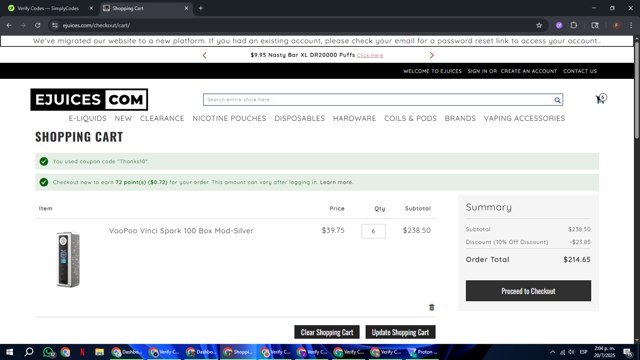
Task: Close the Verify Codes SimplyCodes tab
Action: pos(91,8)
